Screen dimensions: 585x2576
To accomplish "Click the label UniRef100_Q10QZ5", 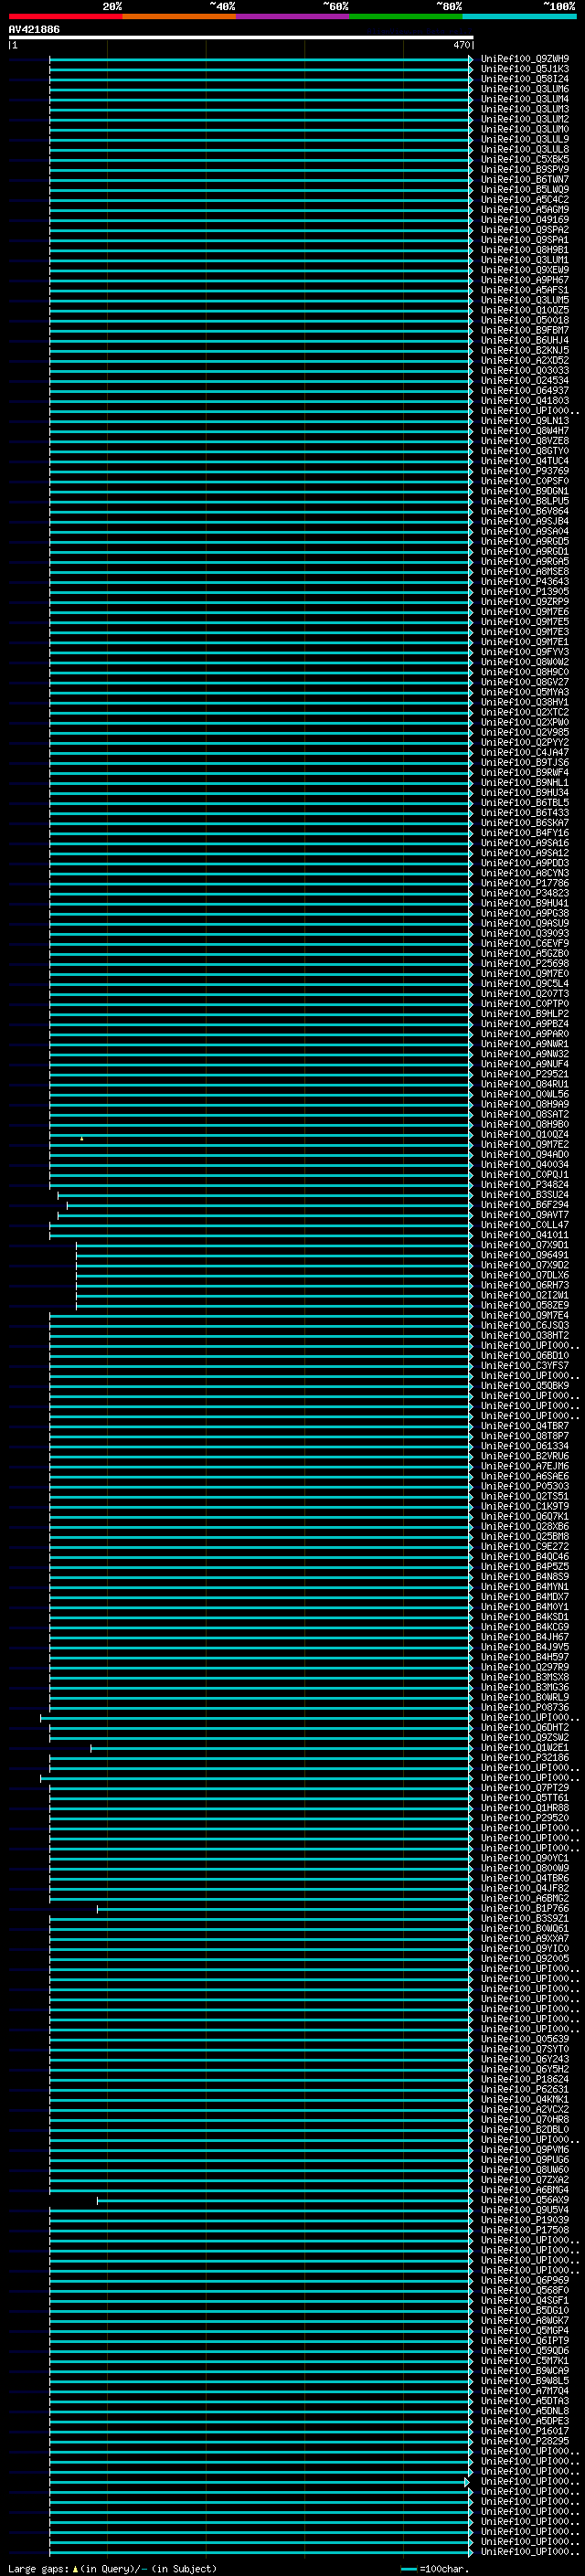I will tap(525, 310).
